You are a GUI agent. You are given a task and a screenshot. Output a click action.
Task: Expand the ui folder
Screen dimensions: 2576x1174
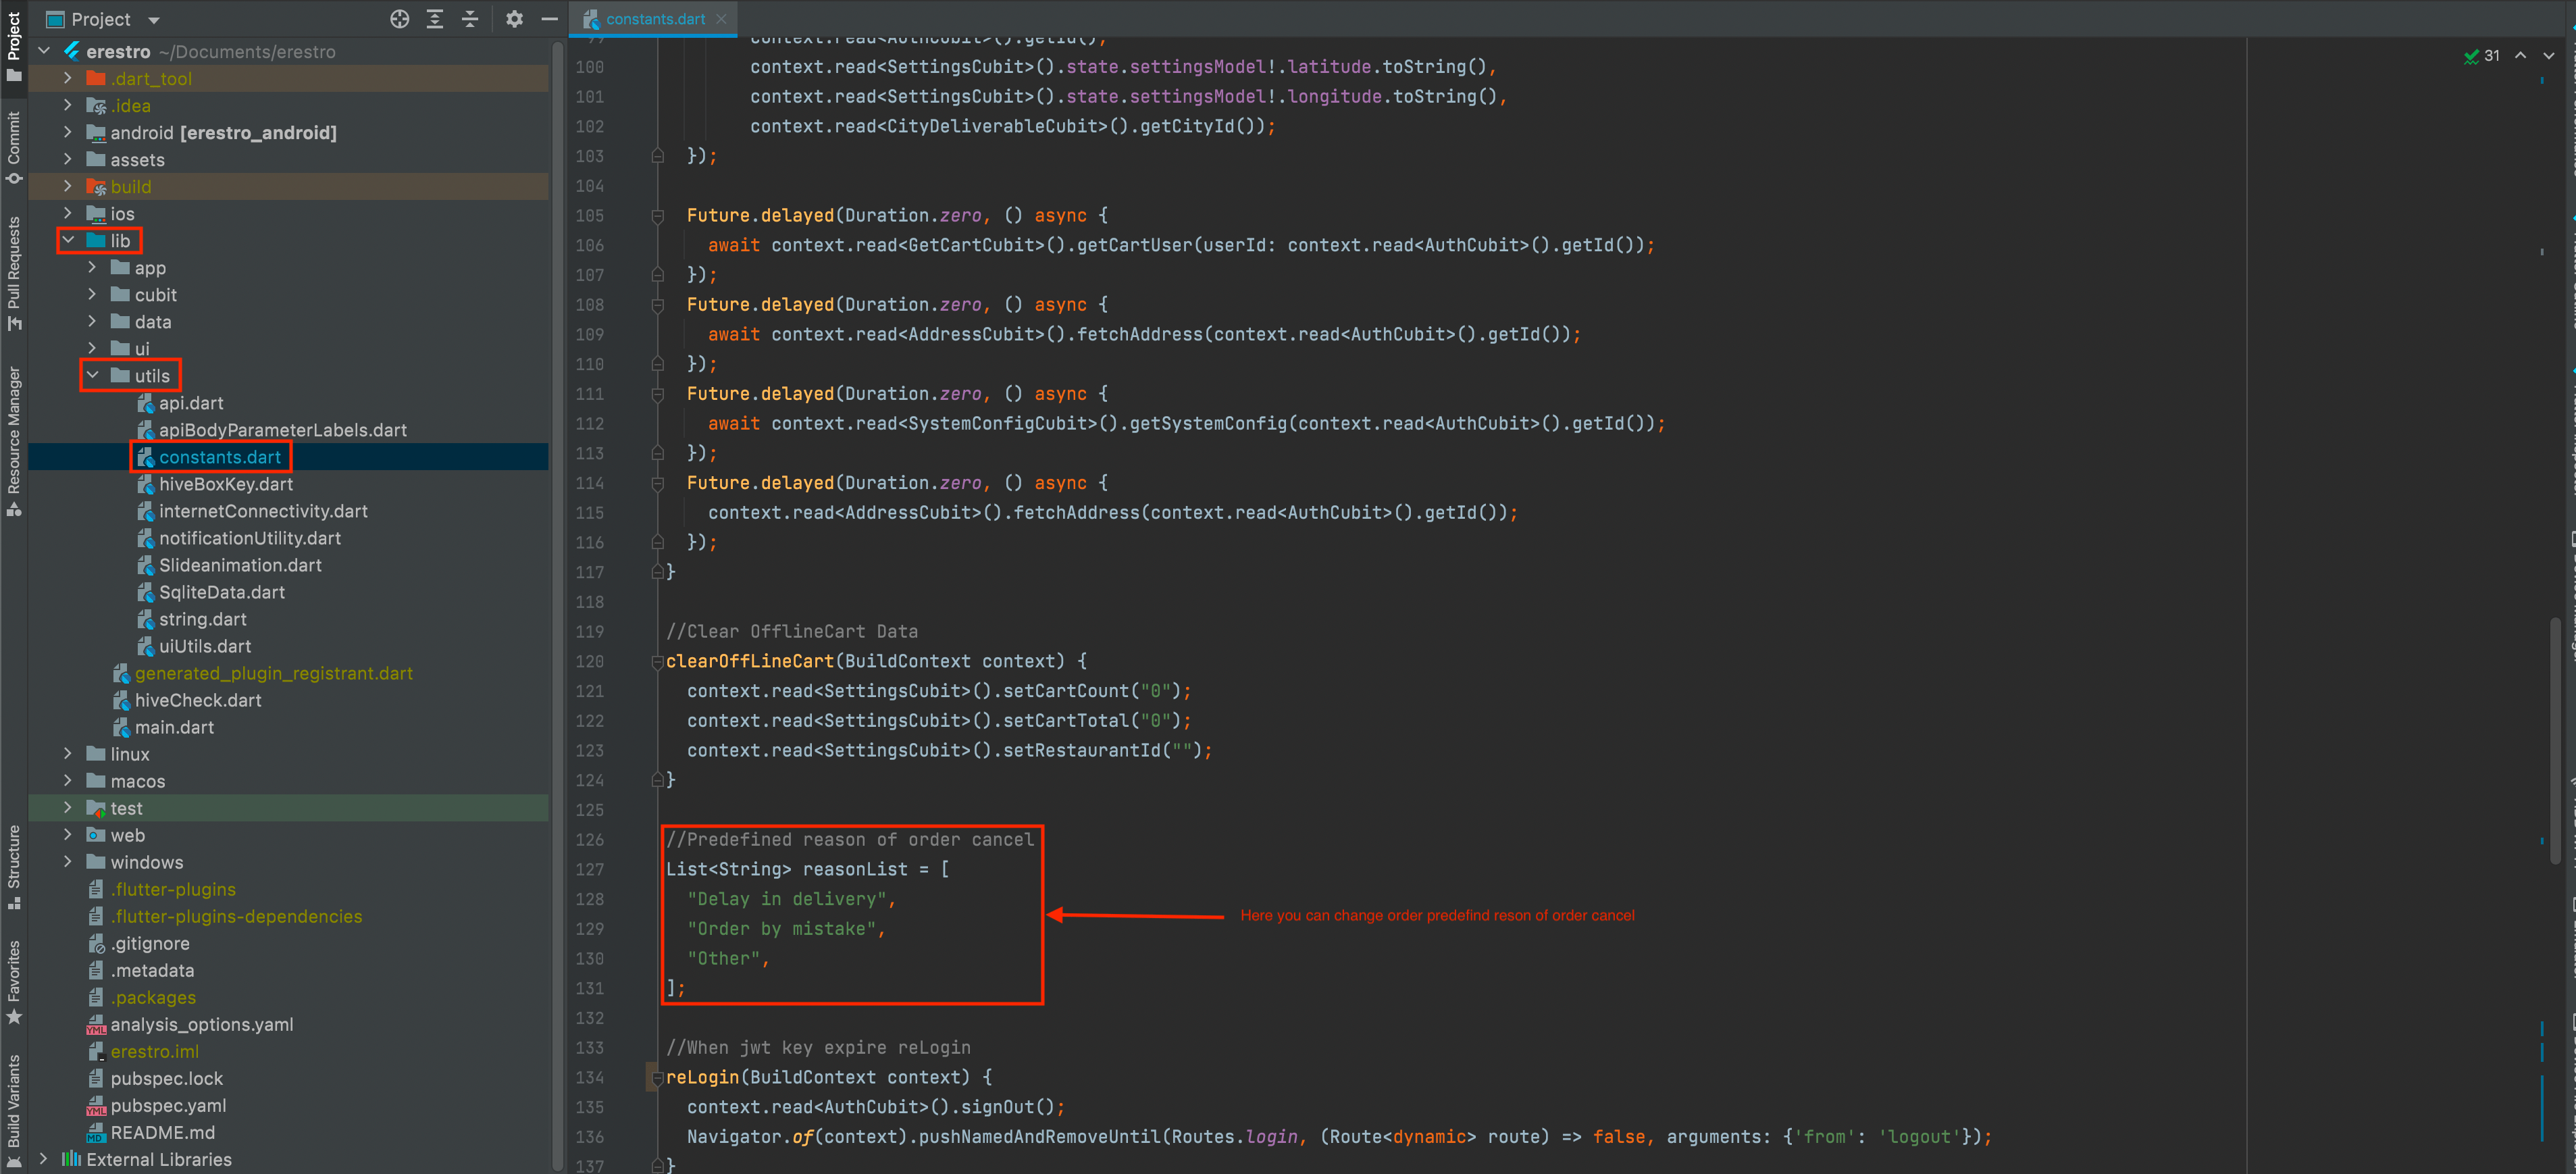pos(92,348)
